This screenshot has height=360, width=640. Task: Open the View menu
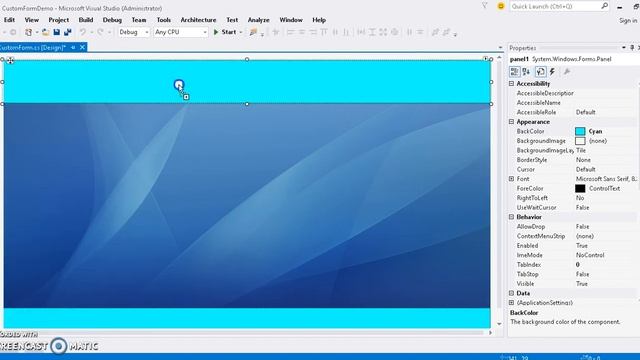pyautogui.click(x=31, y=20)
